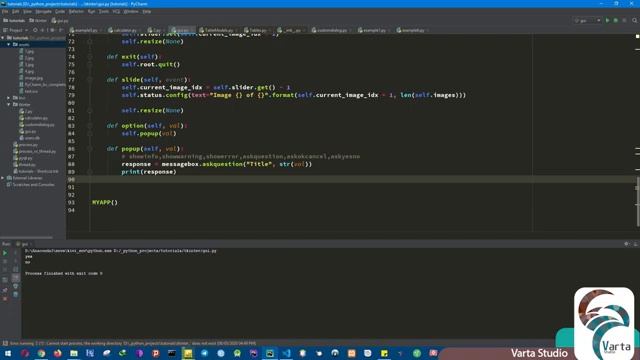Click the locate-file target icon in Project header
This screenshot has width=640, height=360.
coord(35,30)
